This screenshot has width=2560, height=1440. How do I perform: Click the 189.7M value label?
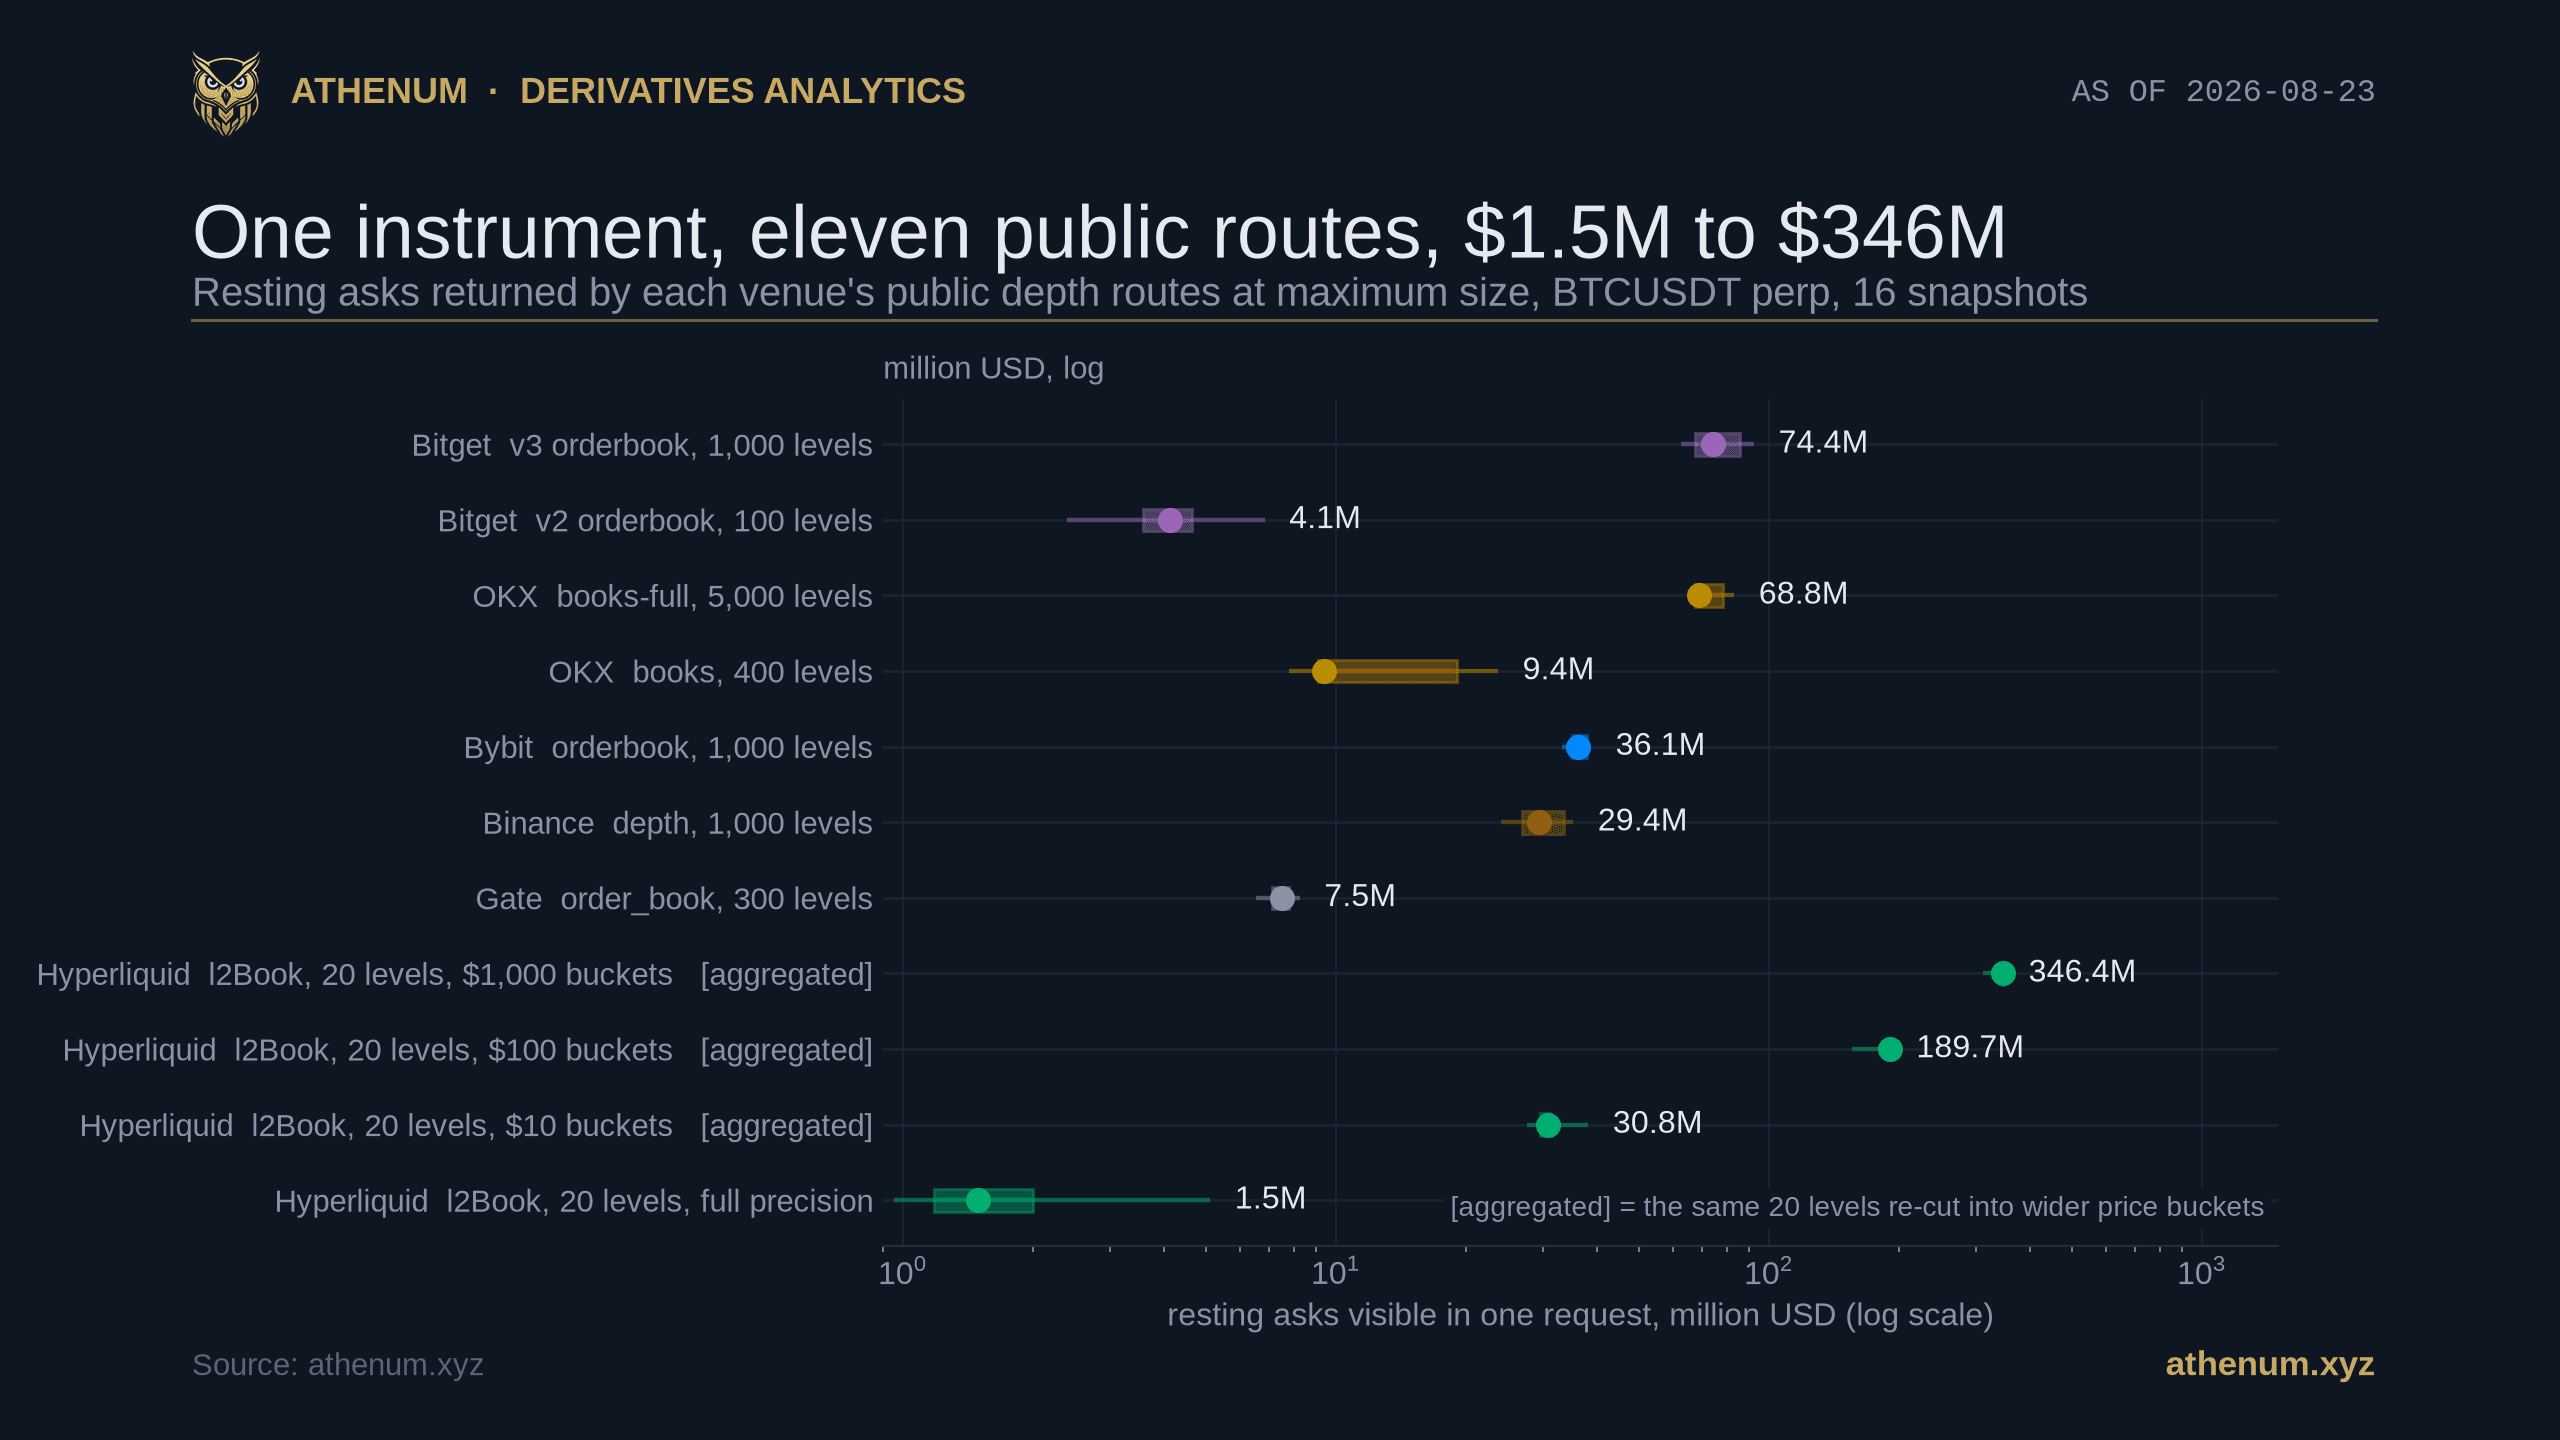point(1970,1047)
